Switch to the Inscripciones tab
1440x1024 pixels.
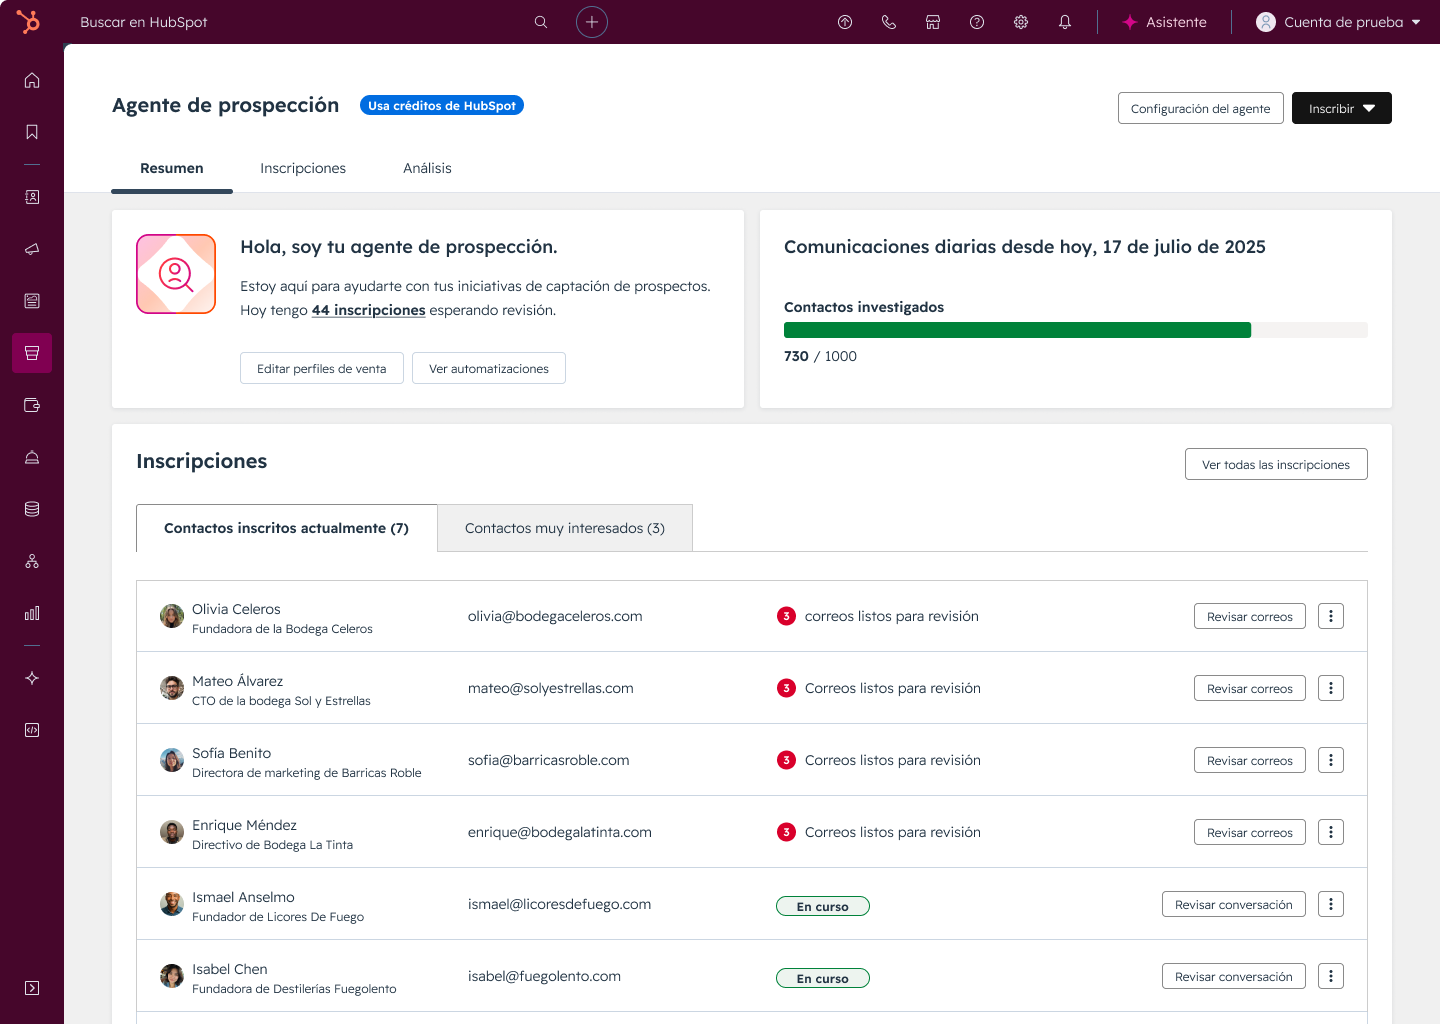303,168
